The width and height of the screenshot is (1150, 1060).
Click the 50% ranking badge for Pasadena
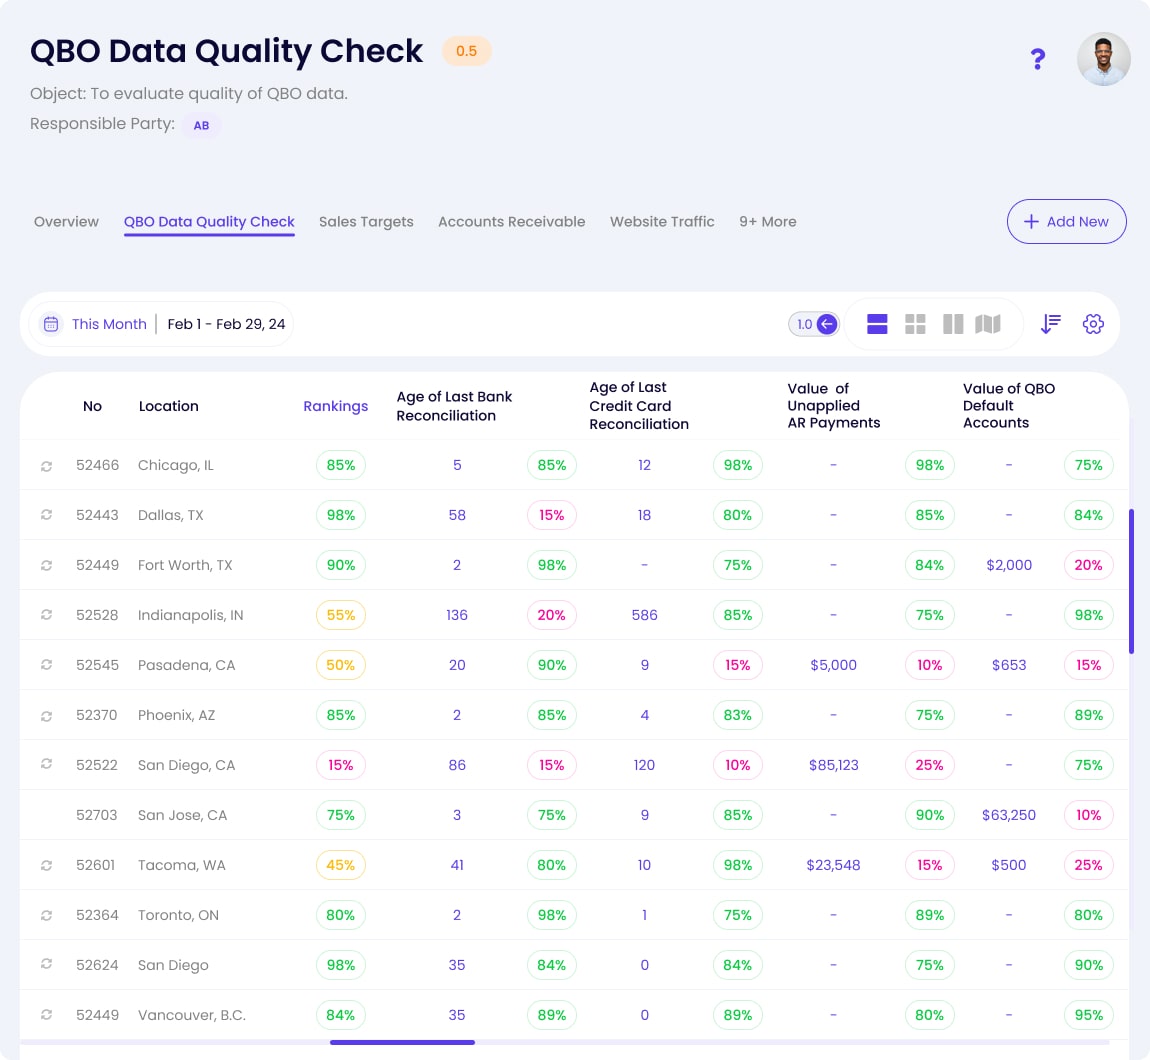340,665
